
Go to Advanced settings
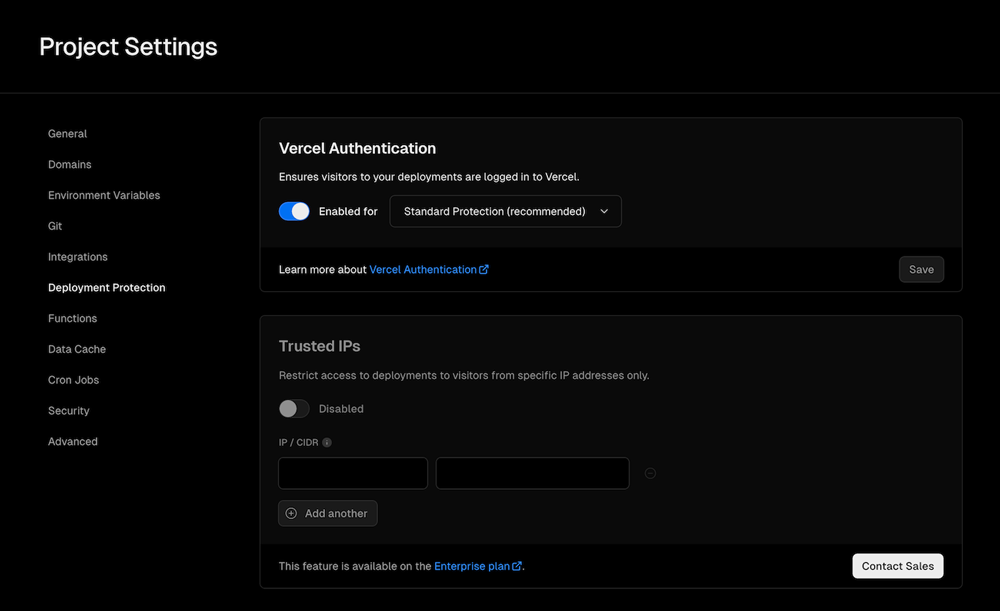point(73,441)
